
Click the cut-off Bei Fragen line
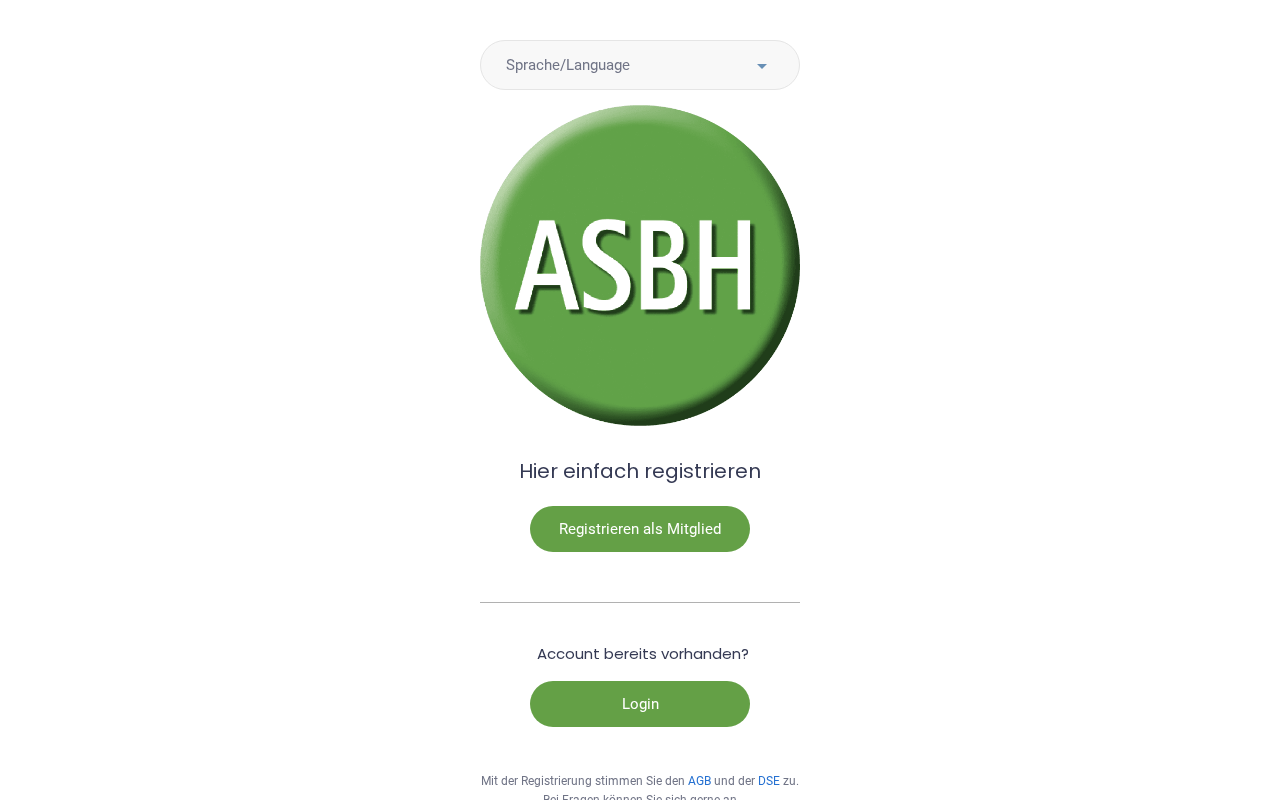[640, 796]
